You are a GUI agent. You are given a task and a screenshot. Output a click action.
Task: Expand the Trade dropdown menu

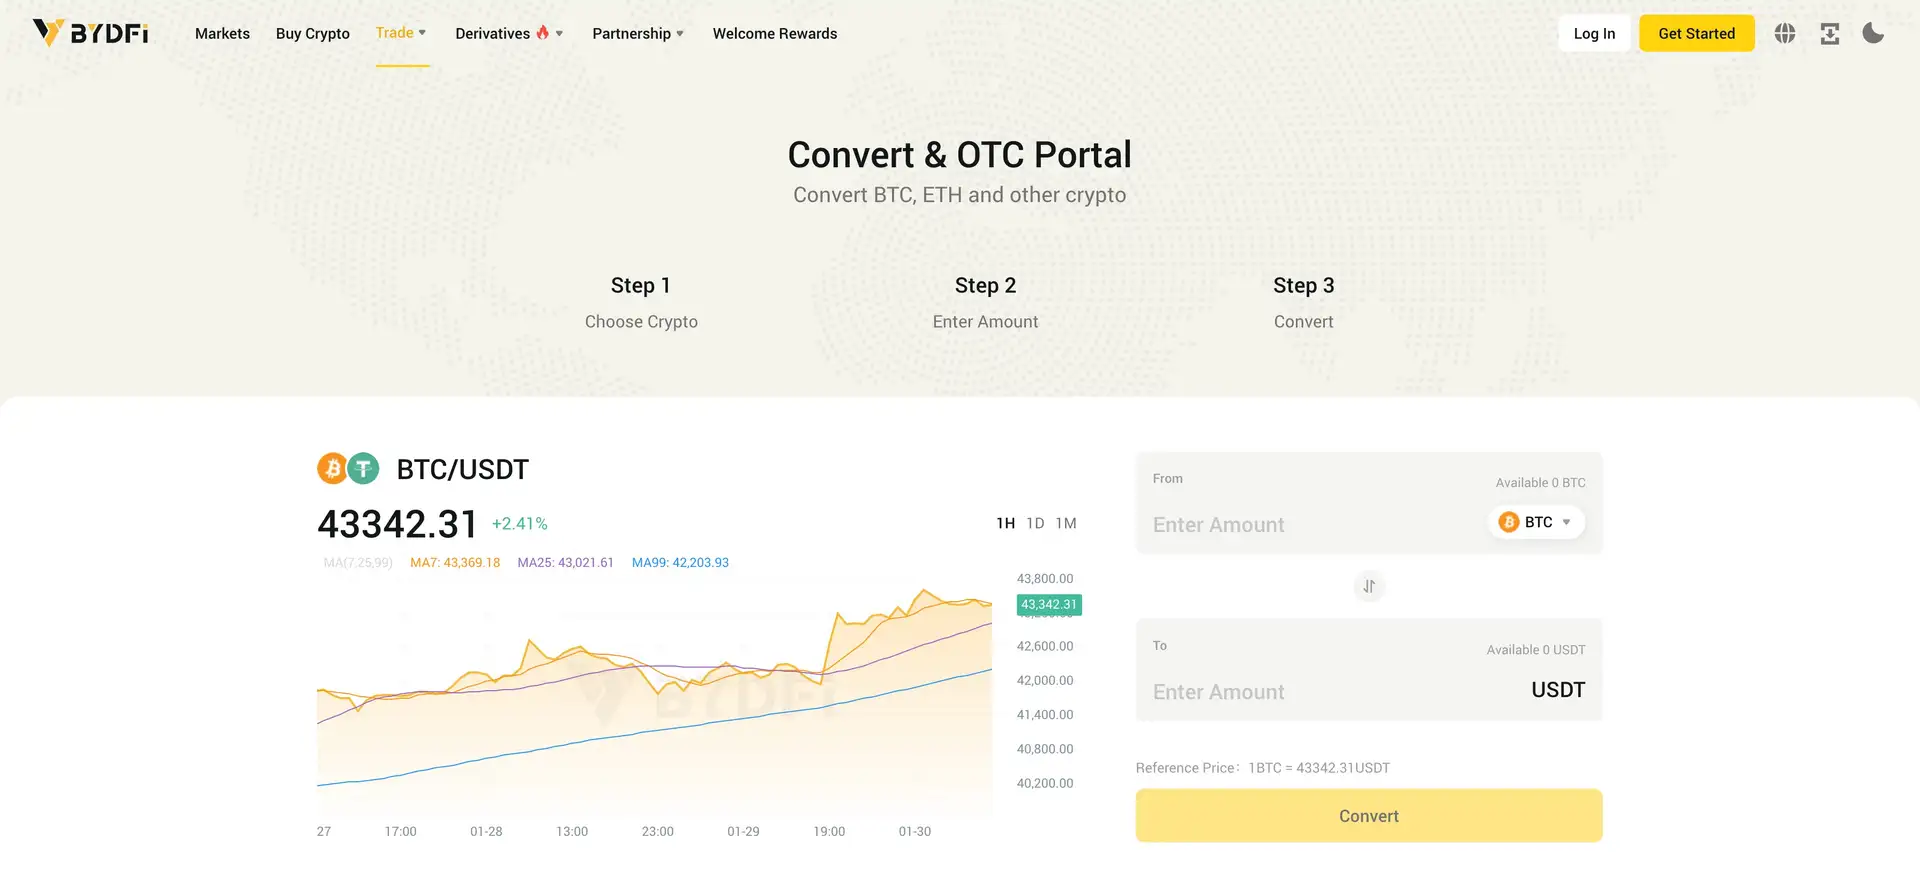coord(401,33)
